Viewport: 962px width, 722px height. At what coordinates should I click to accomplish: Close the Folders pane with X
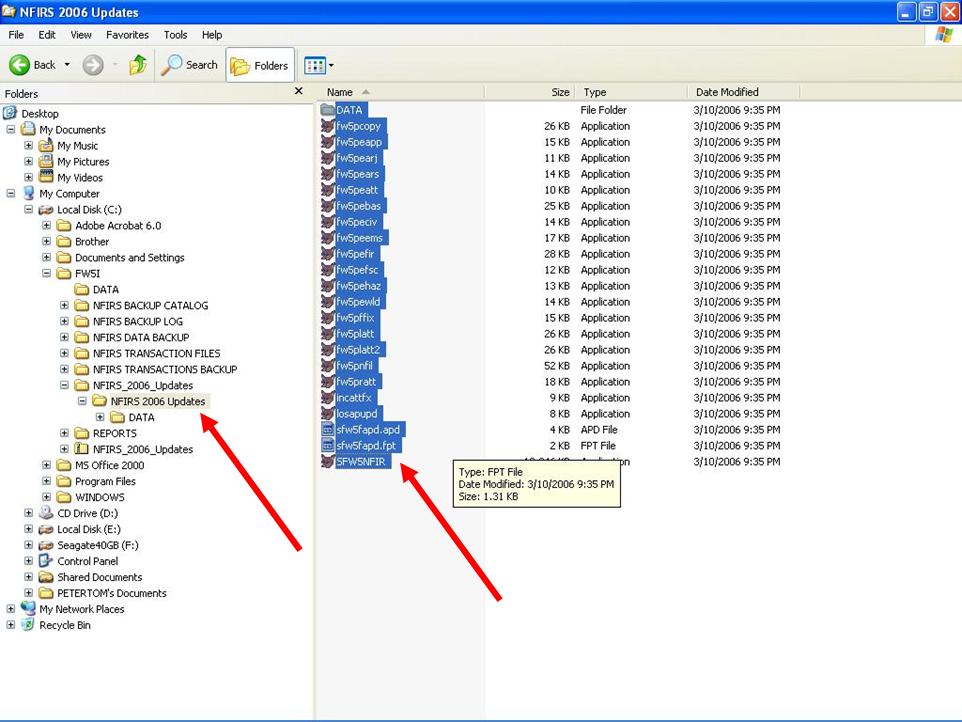298,91
